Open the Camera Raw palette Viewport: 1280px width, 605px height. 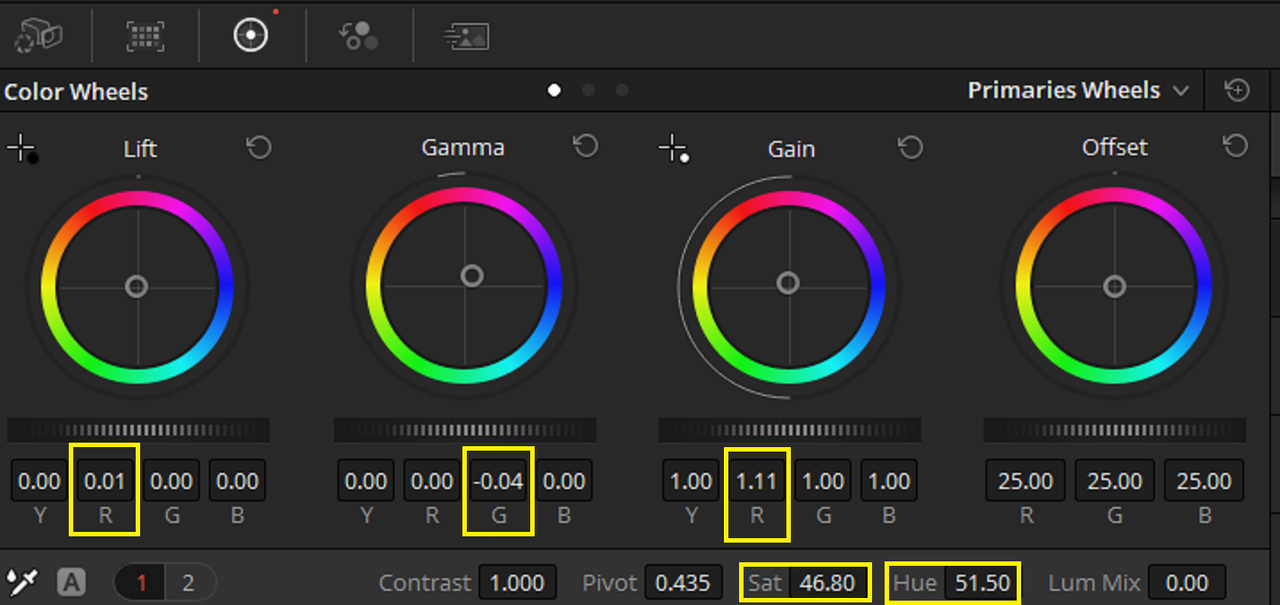(38, 36)
